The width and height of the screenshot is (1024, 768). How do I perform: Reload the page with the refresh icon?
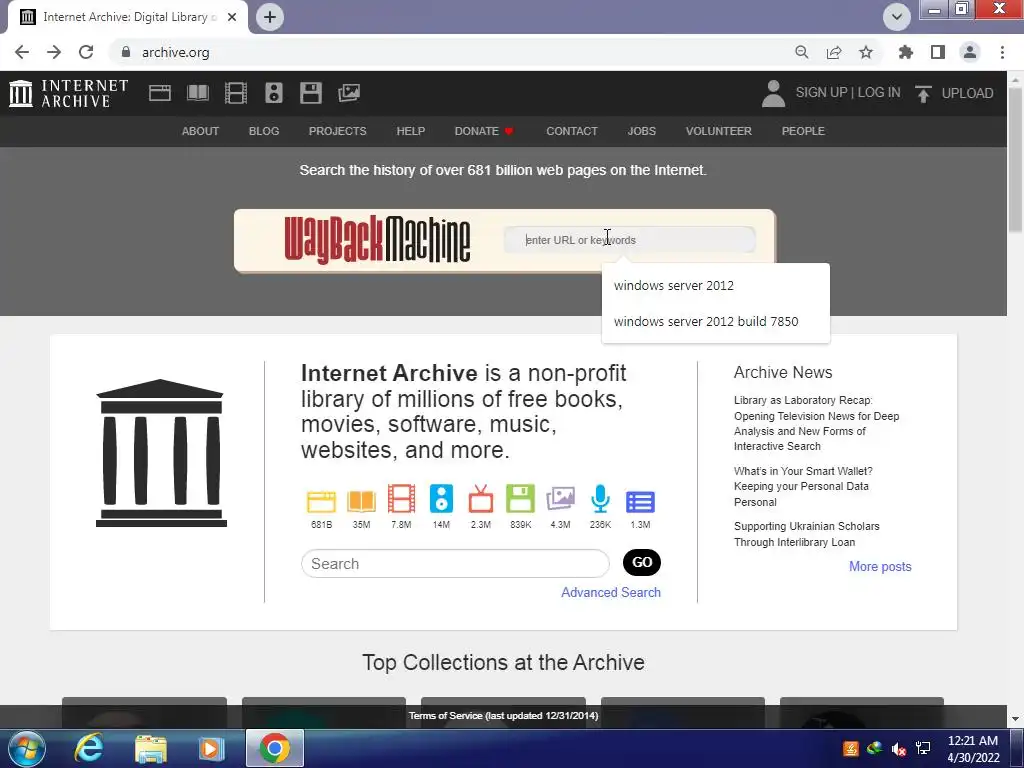pos(86,52)
